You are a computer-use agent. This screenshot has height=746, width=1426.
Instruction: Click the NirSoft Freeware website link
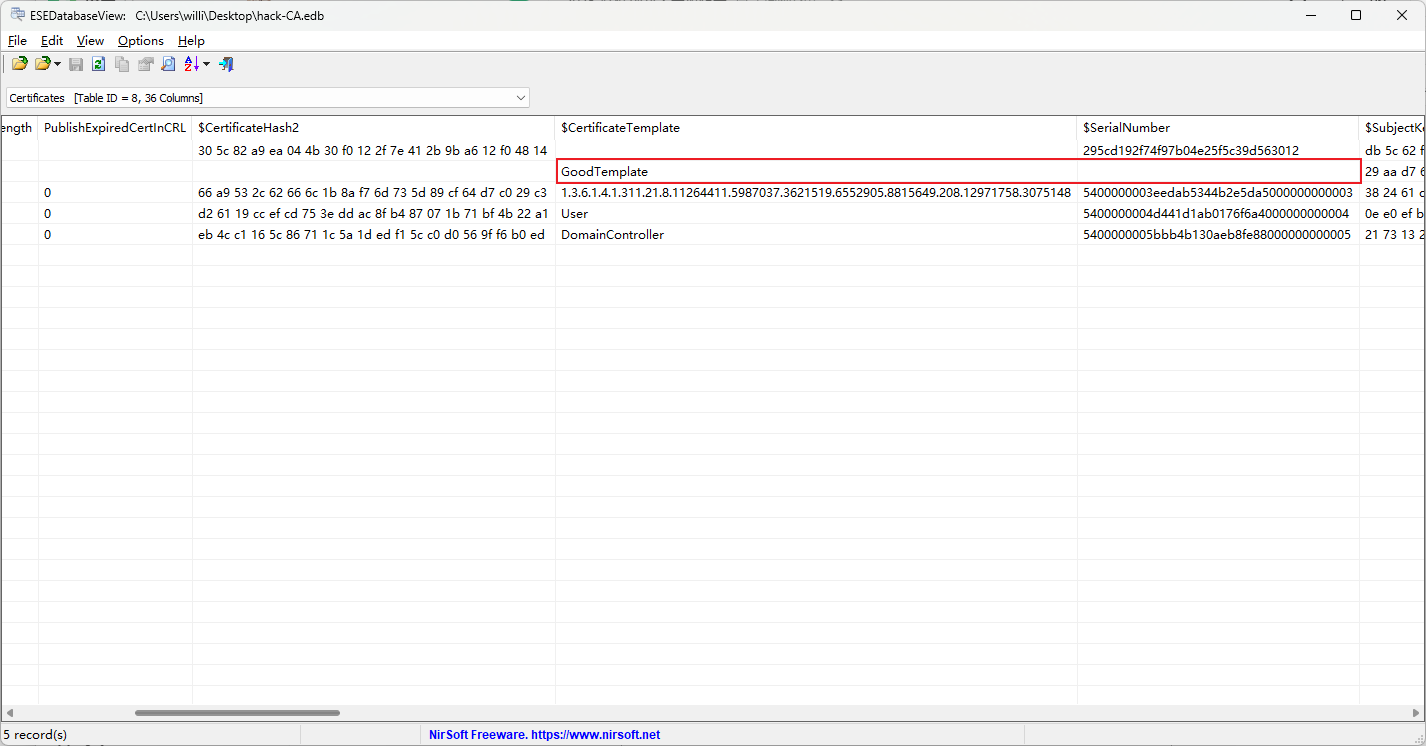544,734
